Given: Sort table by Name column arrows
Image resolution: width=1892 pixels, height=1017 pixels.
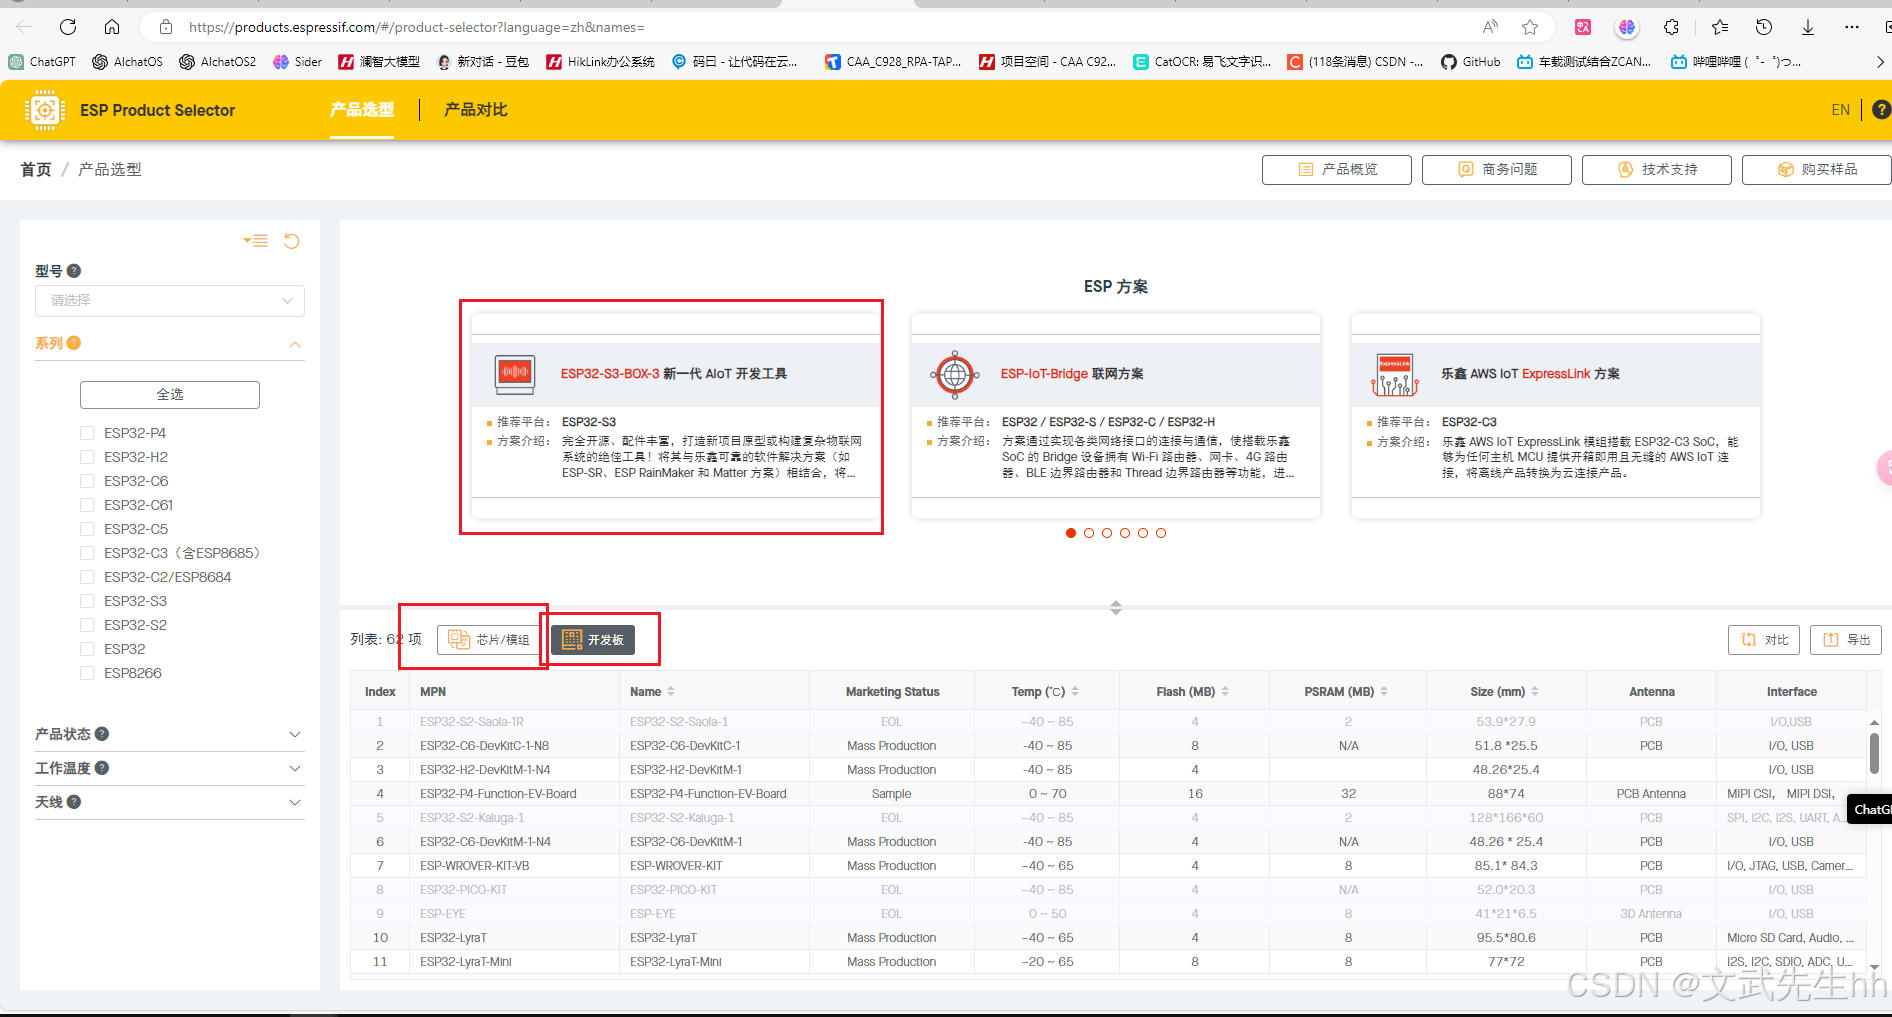Looking at the screenshot, I should [x=671, y=691].
